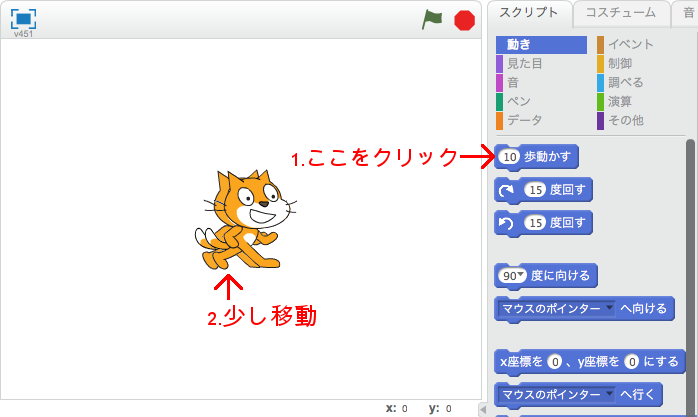Click the x座標 value field showing 0
The width and height of the screenshot is (698, 417).
pyautogui.click(x=555, y=362)
